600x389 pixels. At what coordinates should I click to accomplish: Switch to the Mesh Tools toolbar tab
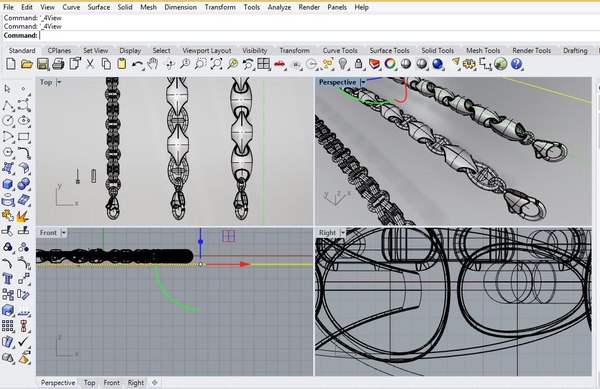[x=483, y=50]
